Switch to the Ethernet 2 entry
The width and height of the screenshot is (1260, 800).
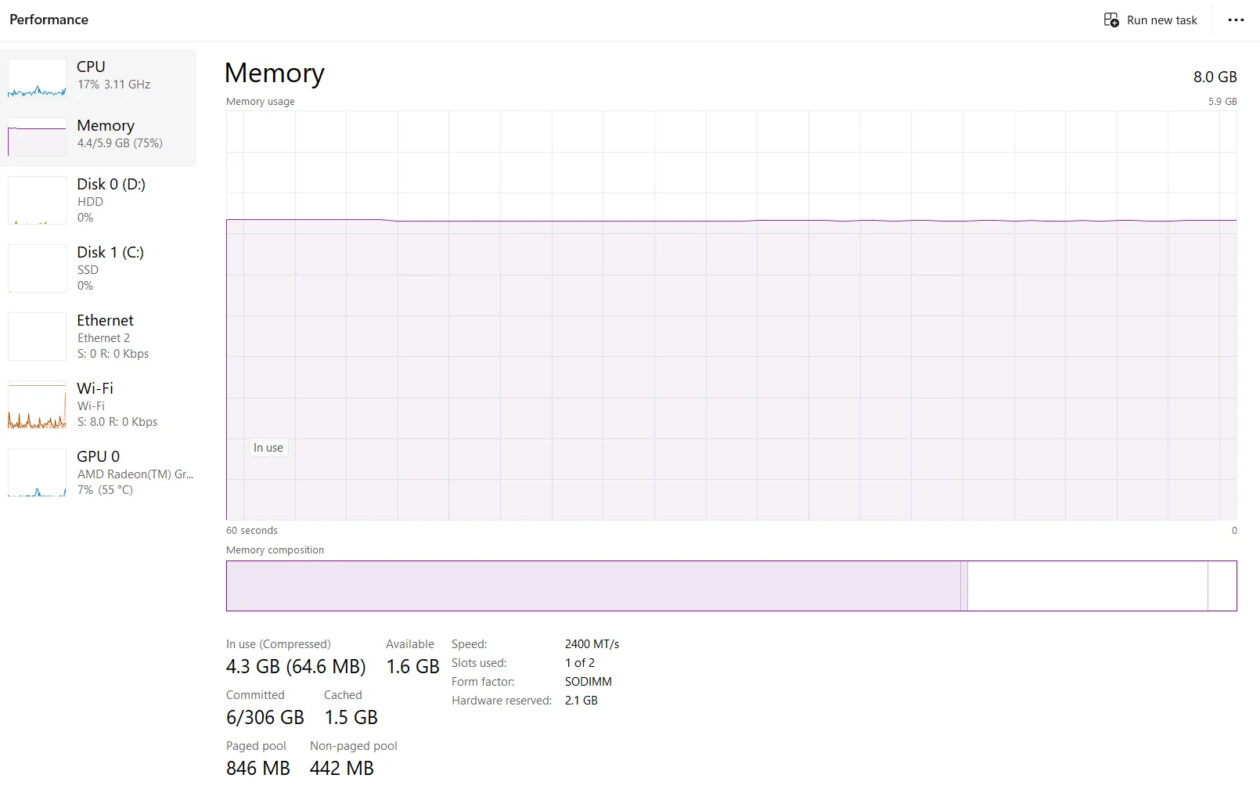point(98,336)
